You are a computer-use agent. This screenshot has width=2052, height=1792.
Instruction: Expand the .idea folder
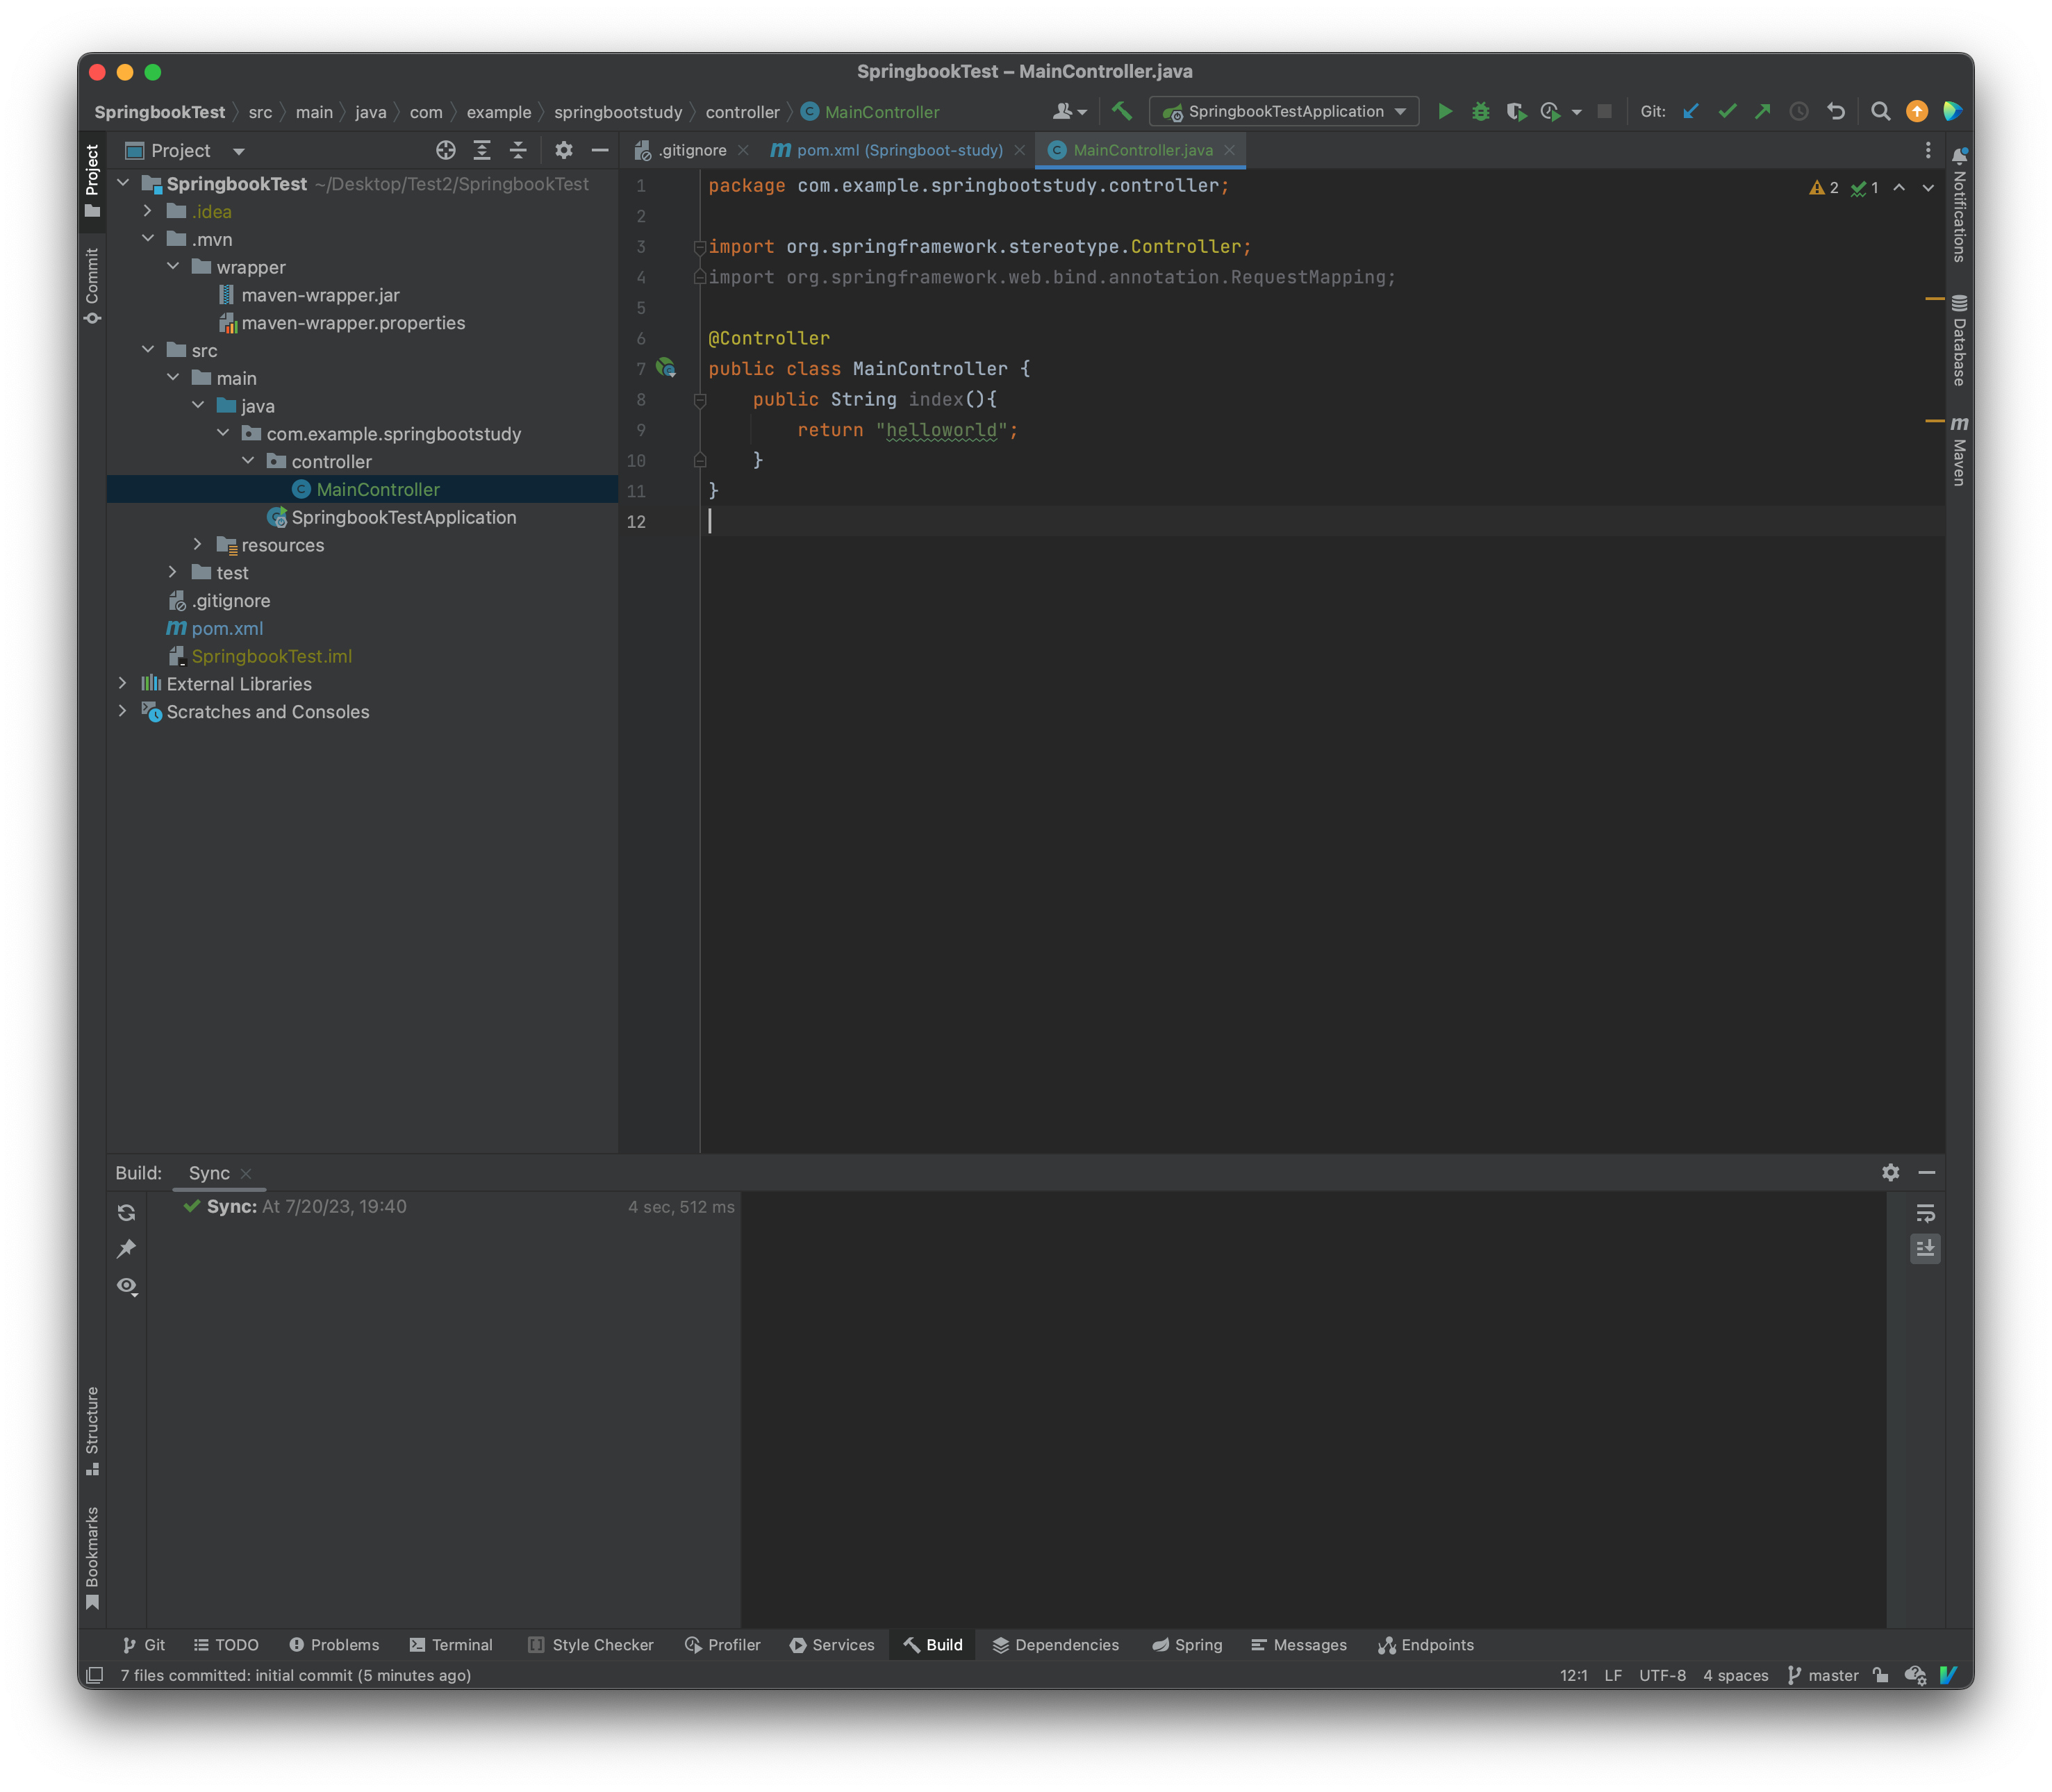pos(148,211)
